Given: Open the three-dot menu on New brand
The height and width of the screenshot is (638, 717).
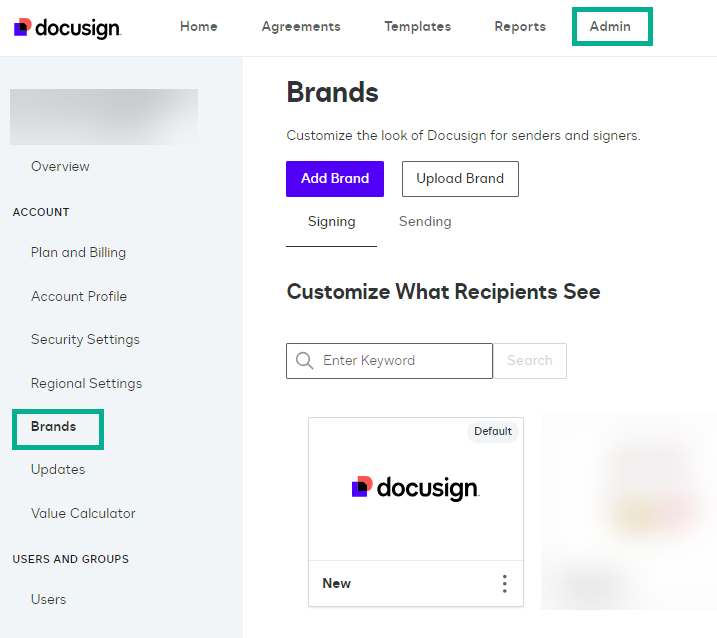Looking at the screenshot, I should (x=504, y=584).
